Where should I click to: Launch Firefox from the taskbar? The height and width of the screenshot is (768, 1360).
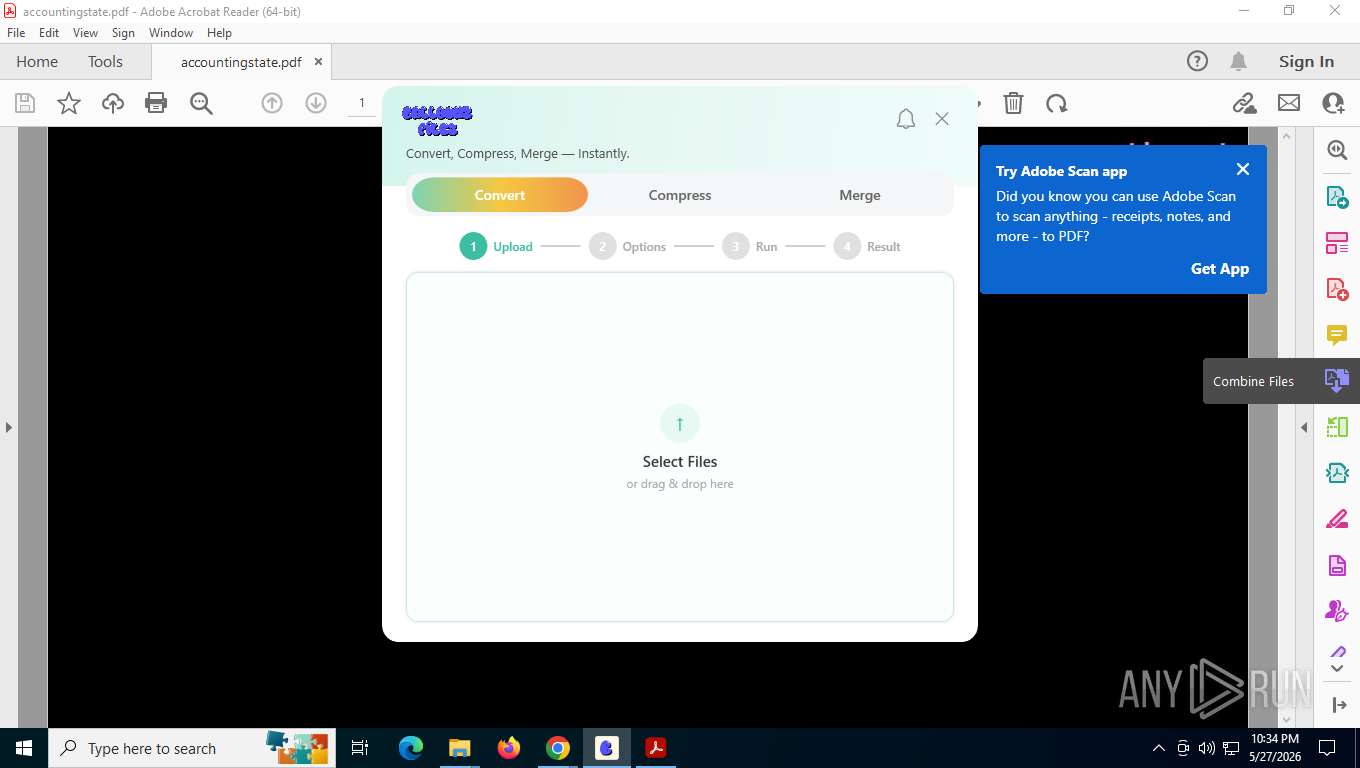509,748
